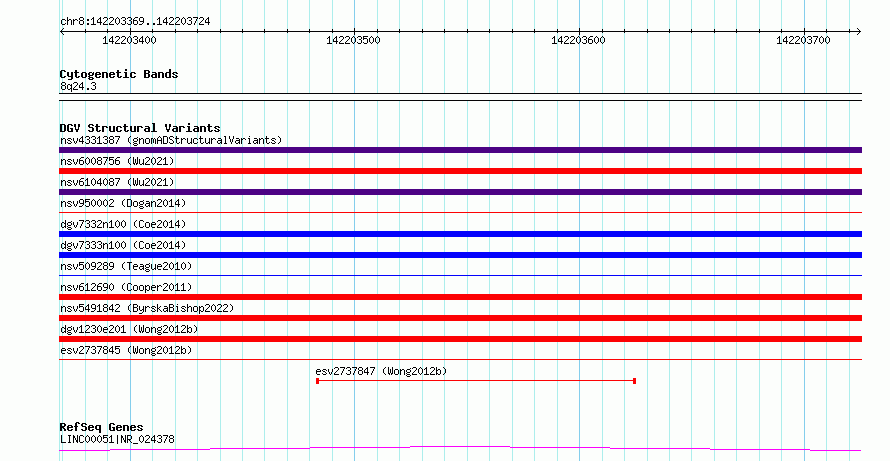The width and height of the screenshot is (890, 461).
Task: Select esv2737845 (Wong2012b) label
Action: [126, 350]
